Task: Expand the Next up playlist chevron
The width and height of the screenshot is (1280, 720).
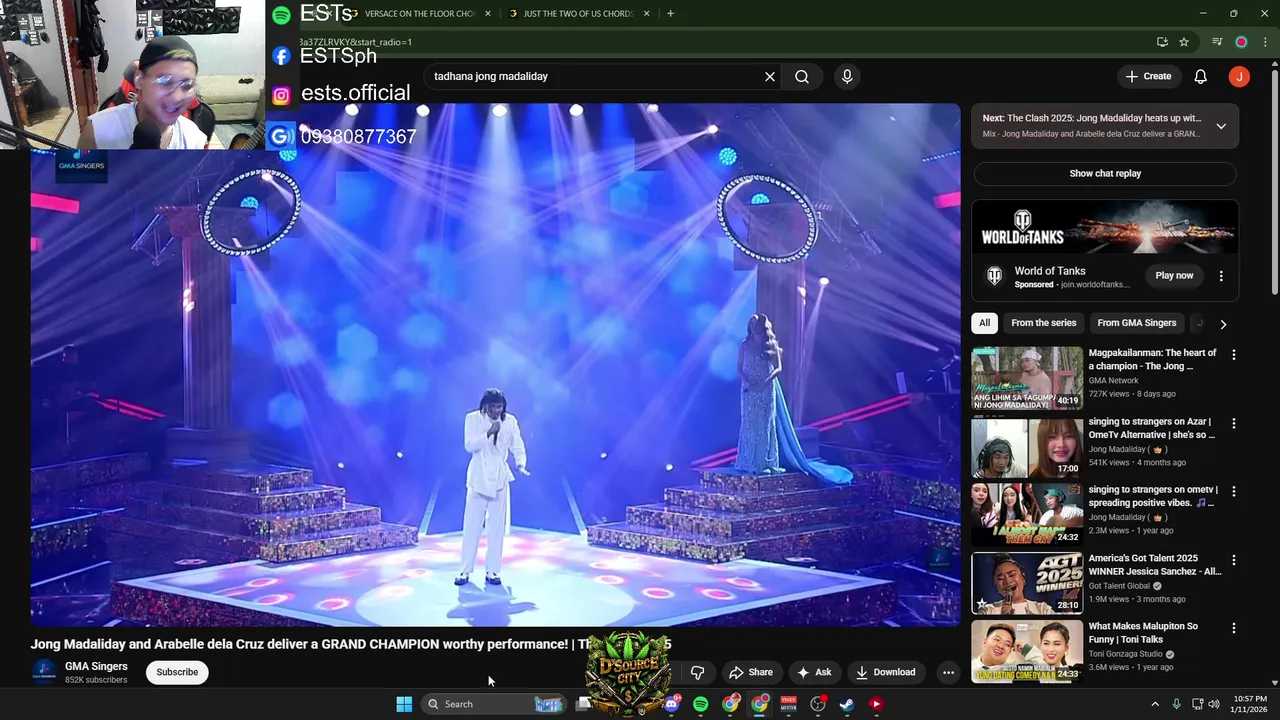Action: click(x=1221, y=126)
